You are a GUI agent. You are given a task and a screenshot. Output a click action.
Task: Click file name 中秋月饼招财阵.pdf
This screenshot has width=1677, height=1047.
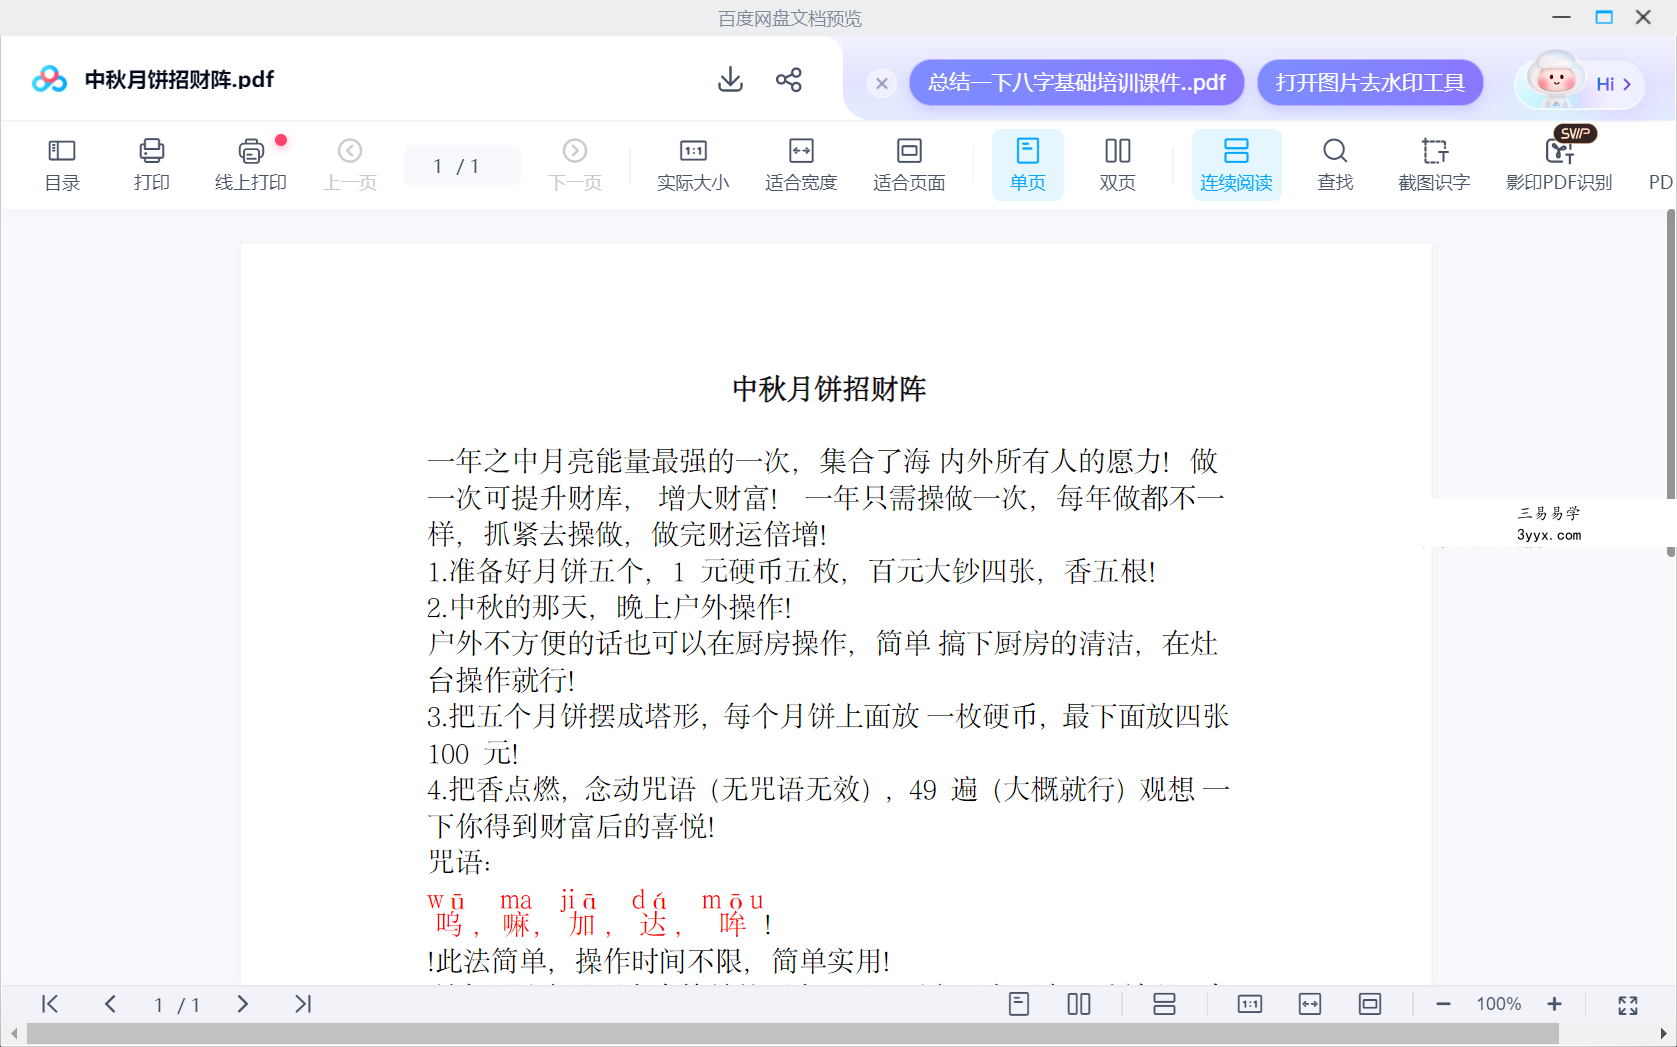[x=179, y=80]
